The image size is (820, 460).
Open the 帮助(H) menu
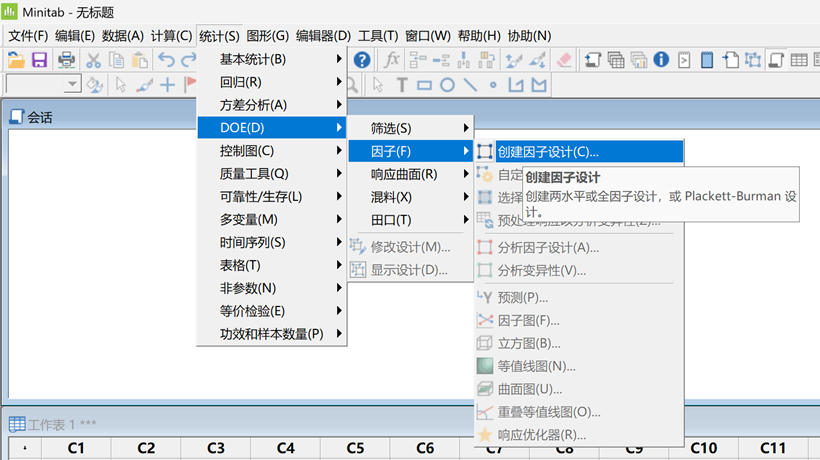(479, 36)
